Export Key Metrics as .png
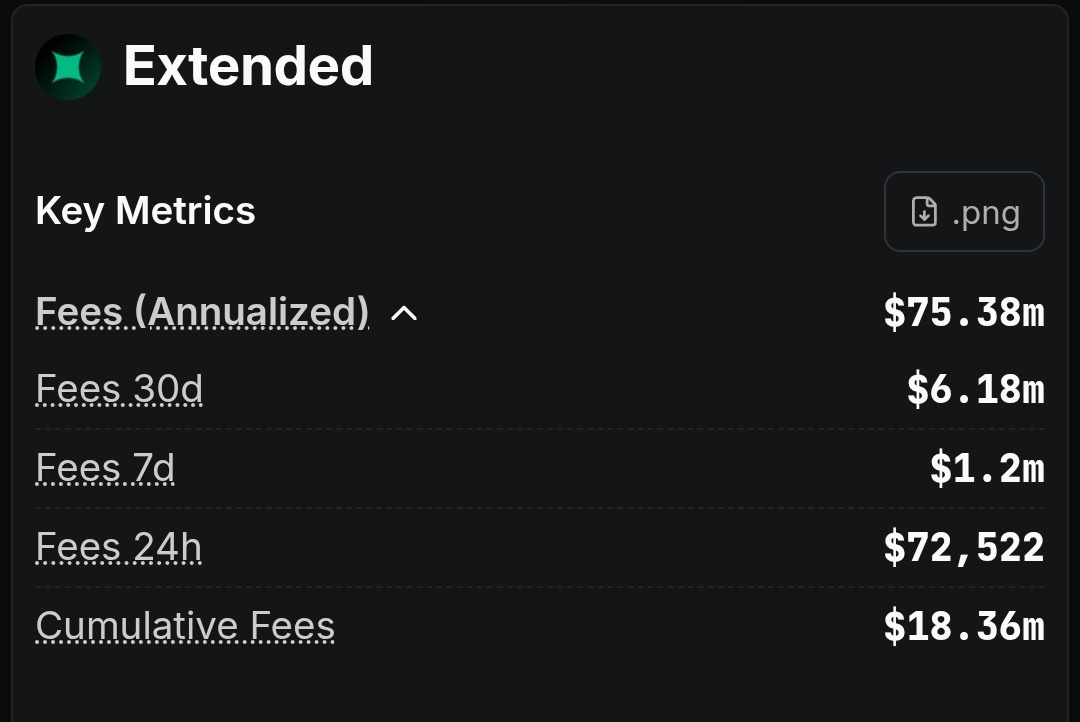This screenshot has height=722, width=1080. [x=964, y=212]
